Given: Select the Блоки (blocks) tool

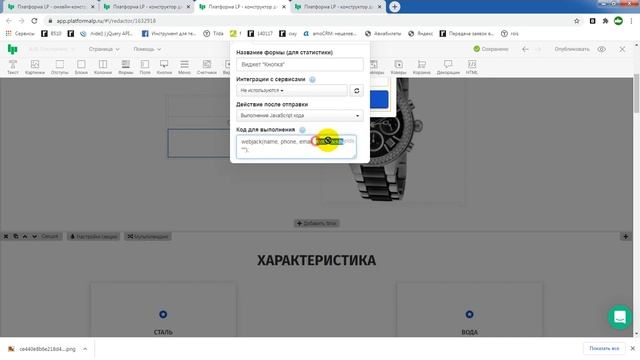Looking at the screenshot, I should point(81,67).
